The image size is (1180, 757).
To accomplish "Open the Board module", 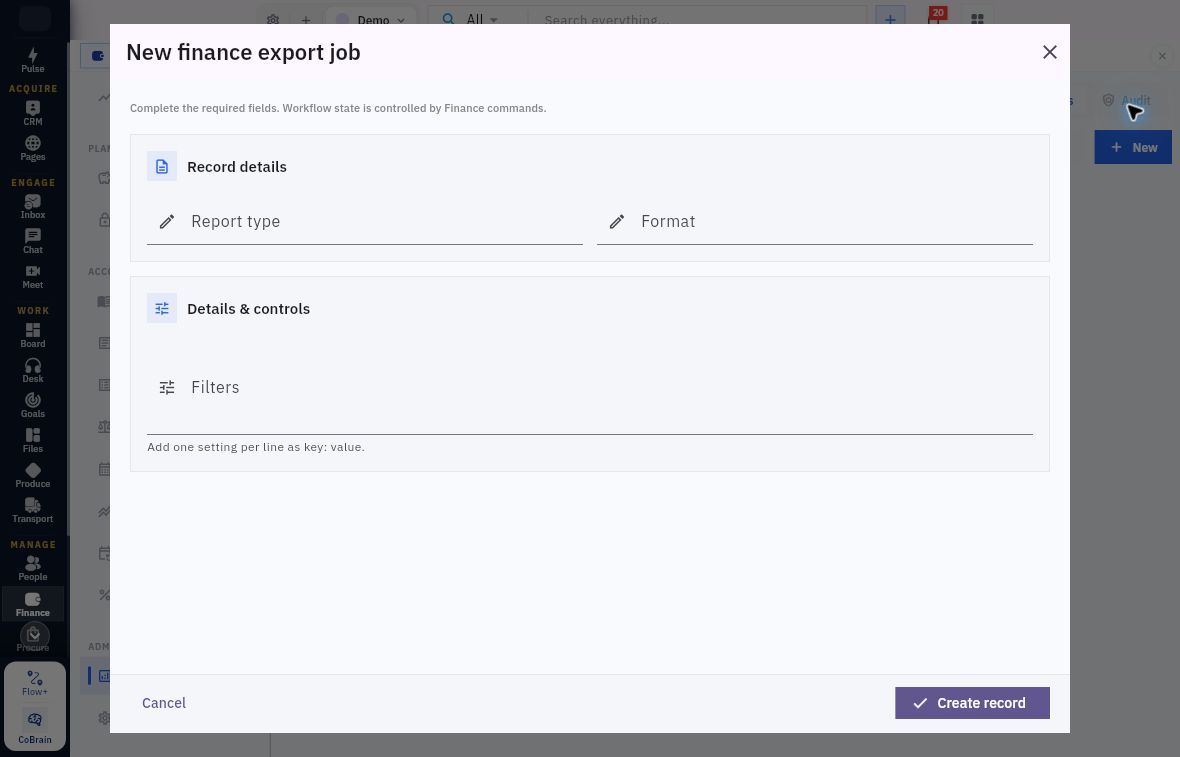I will coord(32,335).
